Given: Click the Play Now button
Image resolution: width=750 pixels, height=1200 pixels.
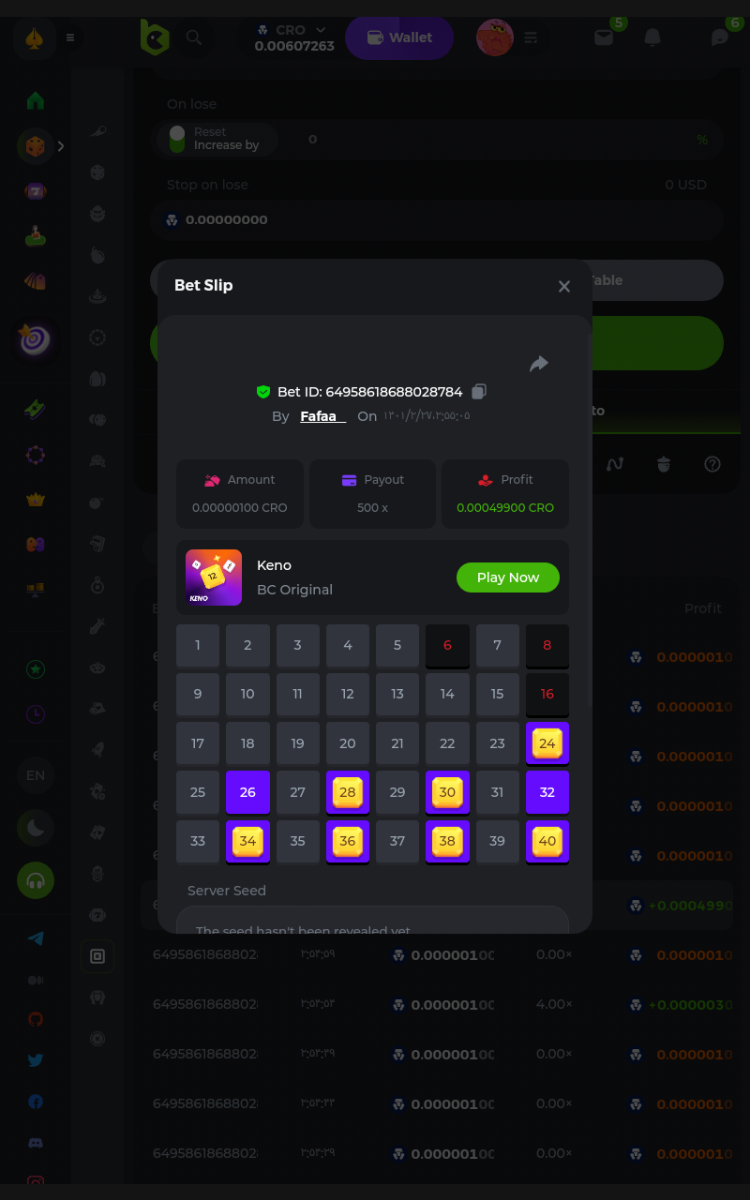Looking at the screenshot, I should [508, 577].
